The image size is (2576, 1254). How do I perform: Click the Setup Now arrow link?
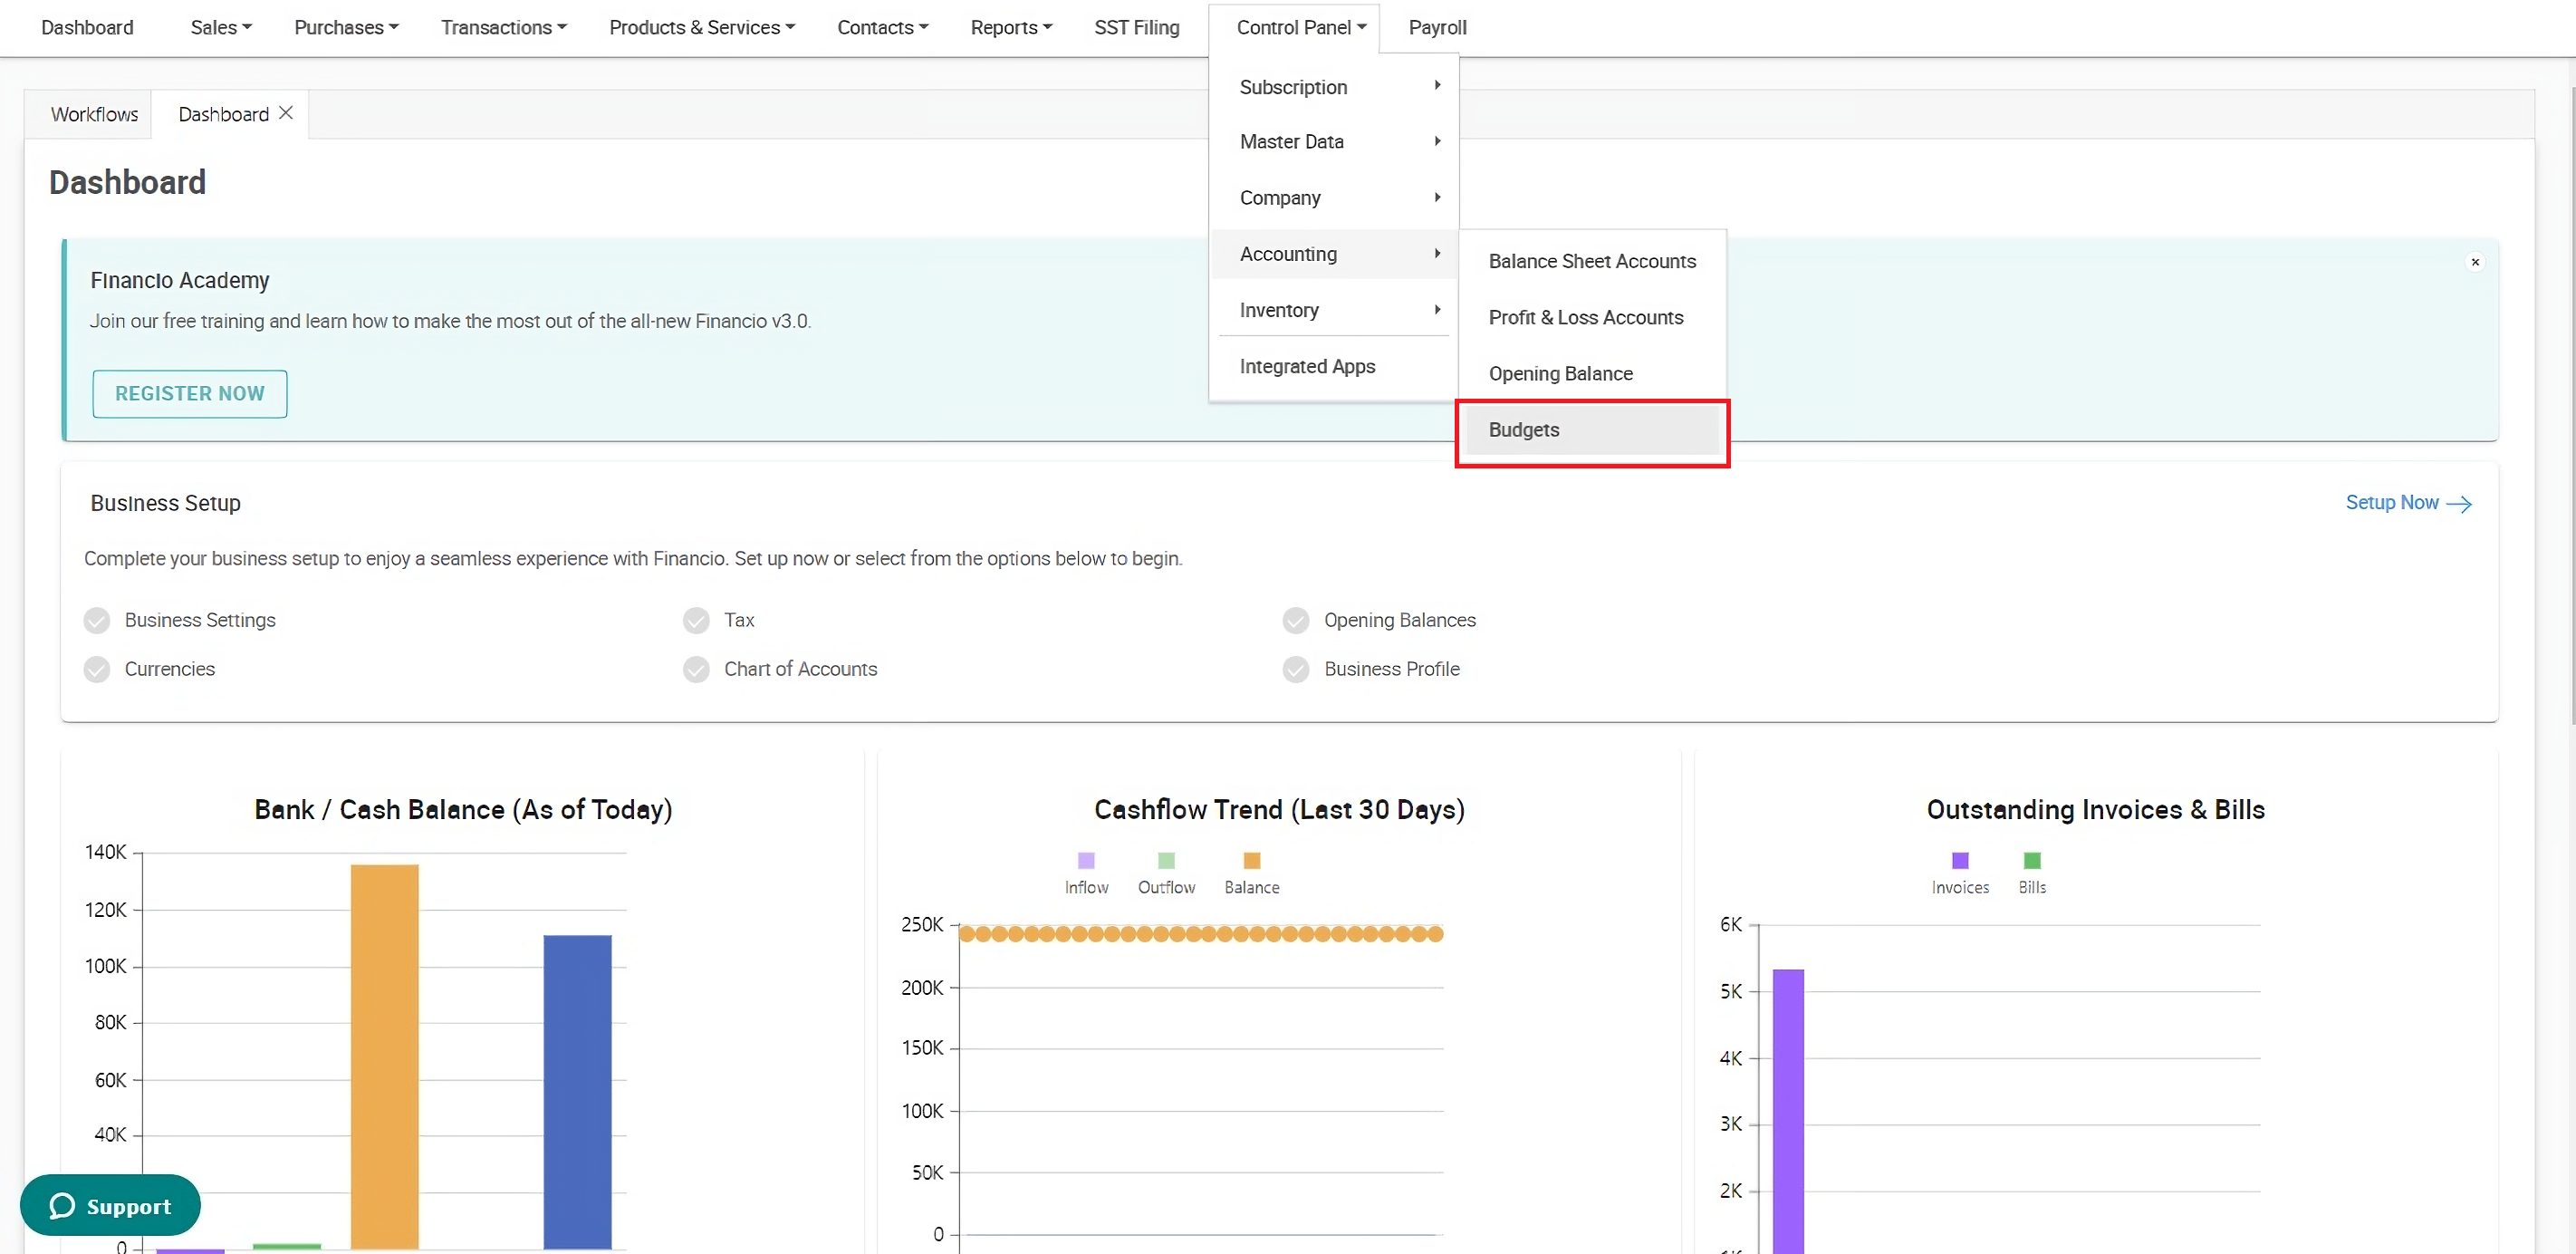pos(2408,503)
